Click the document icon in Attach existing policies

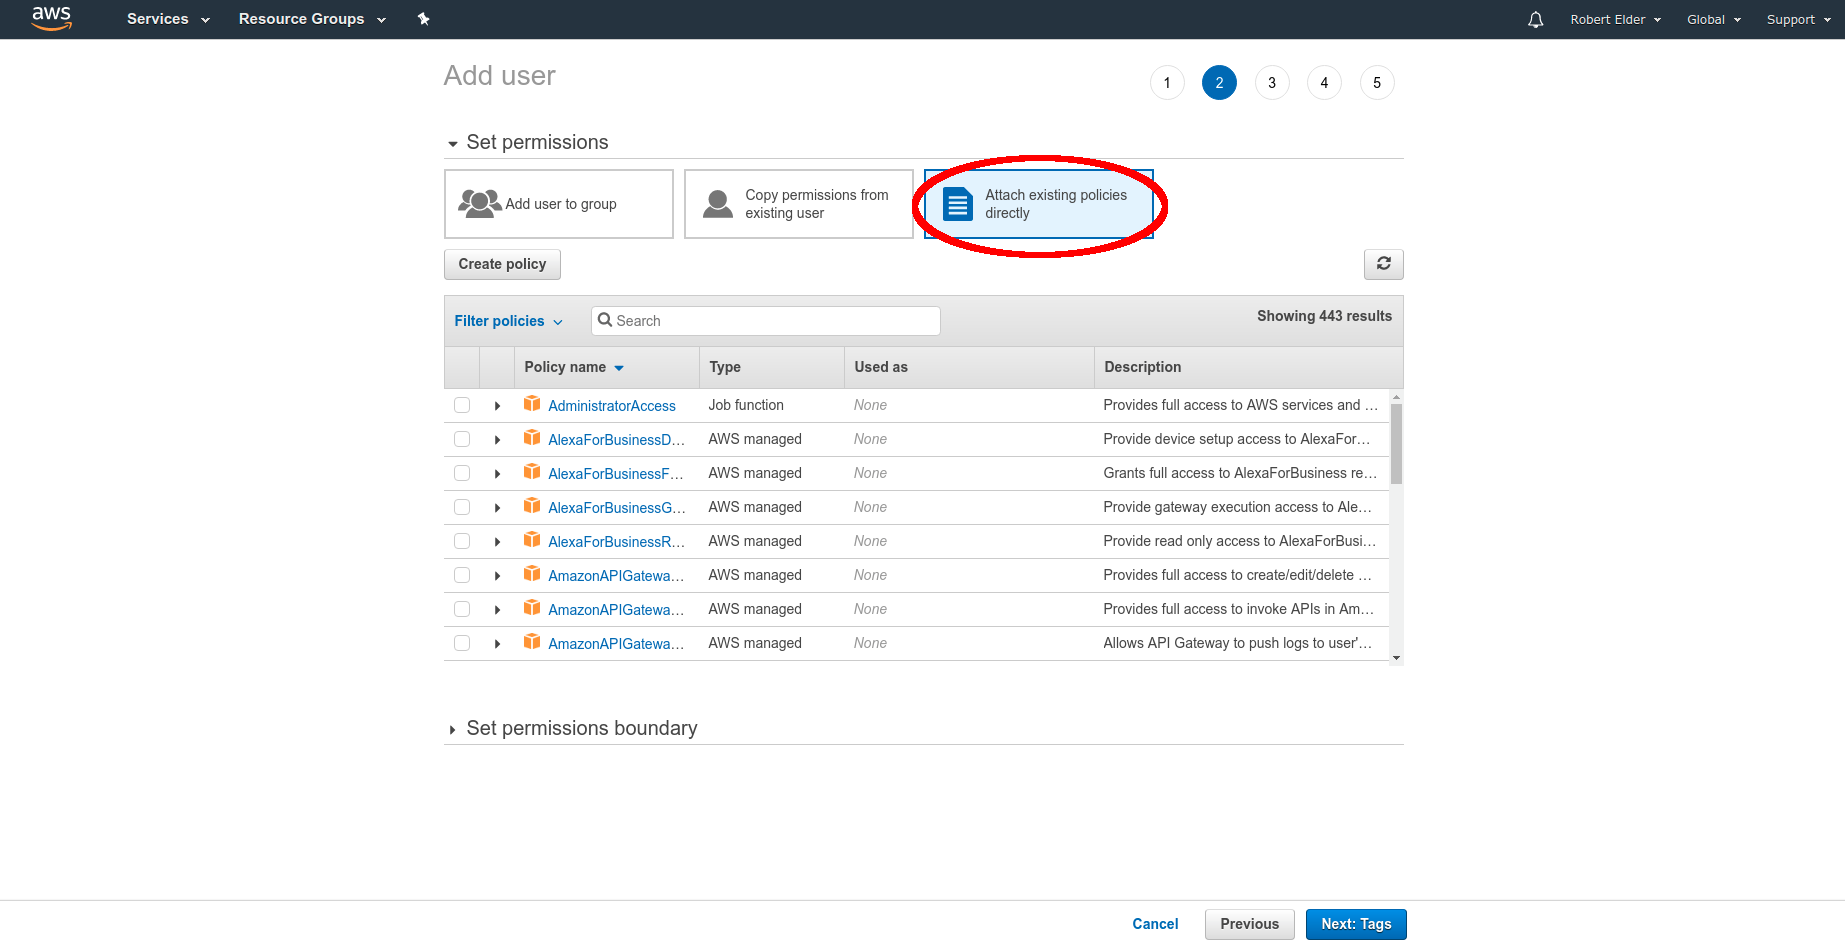[x=958, y=204]
